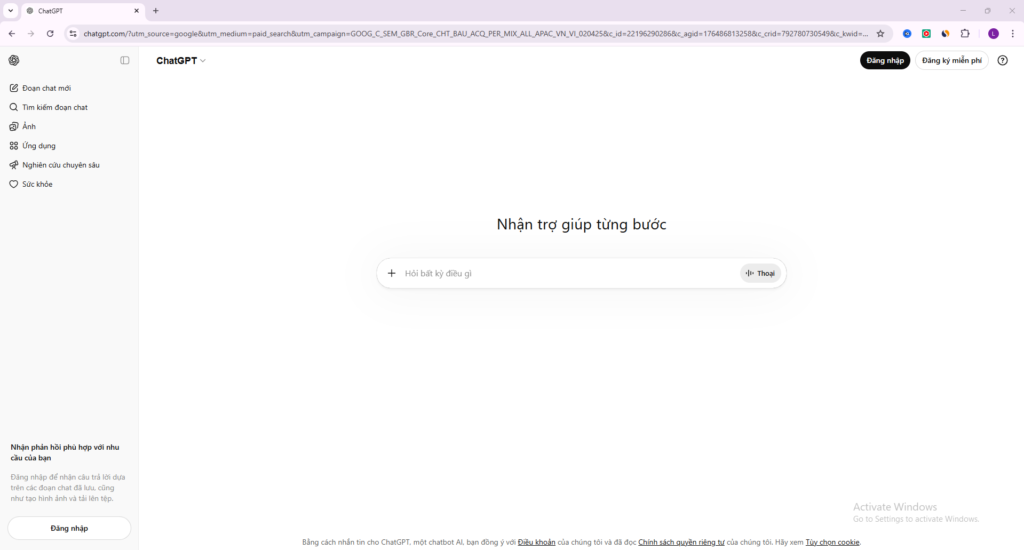This screenshot has width=1024, height=550.
Task: Open the Ứng dụng apps grid icon
Action: click(x=14, y=146)
